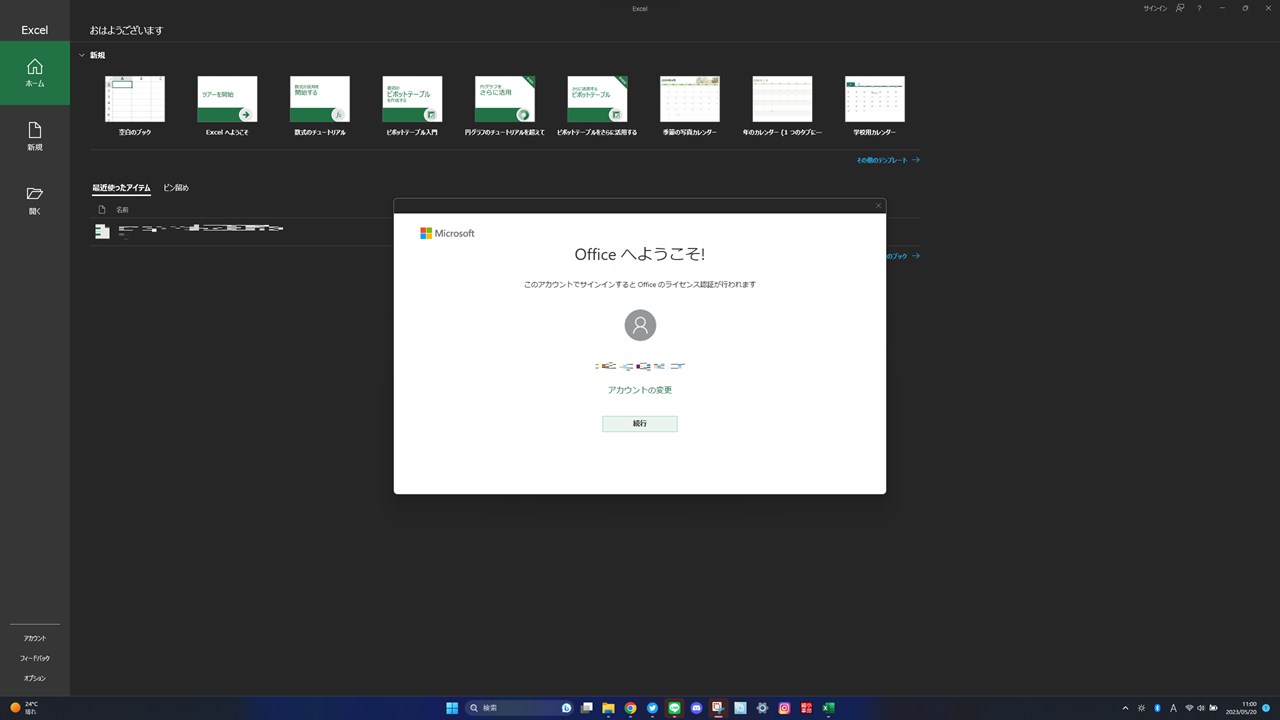Open Settings gear icon on taskbar
The height and width of the screenshot is (720, 1280).
pyautogui.click(x=762, y=708)
